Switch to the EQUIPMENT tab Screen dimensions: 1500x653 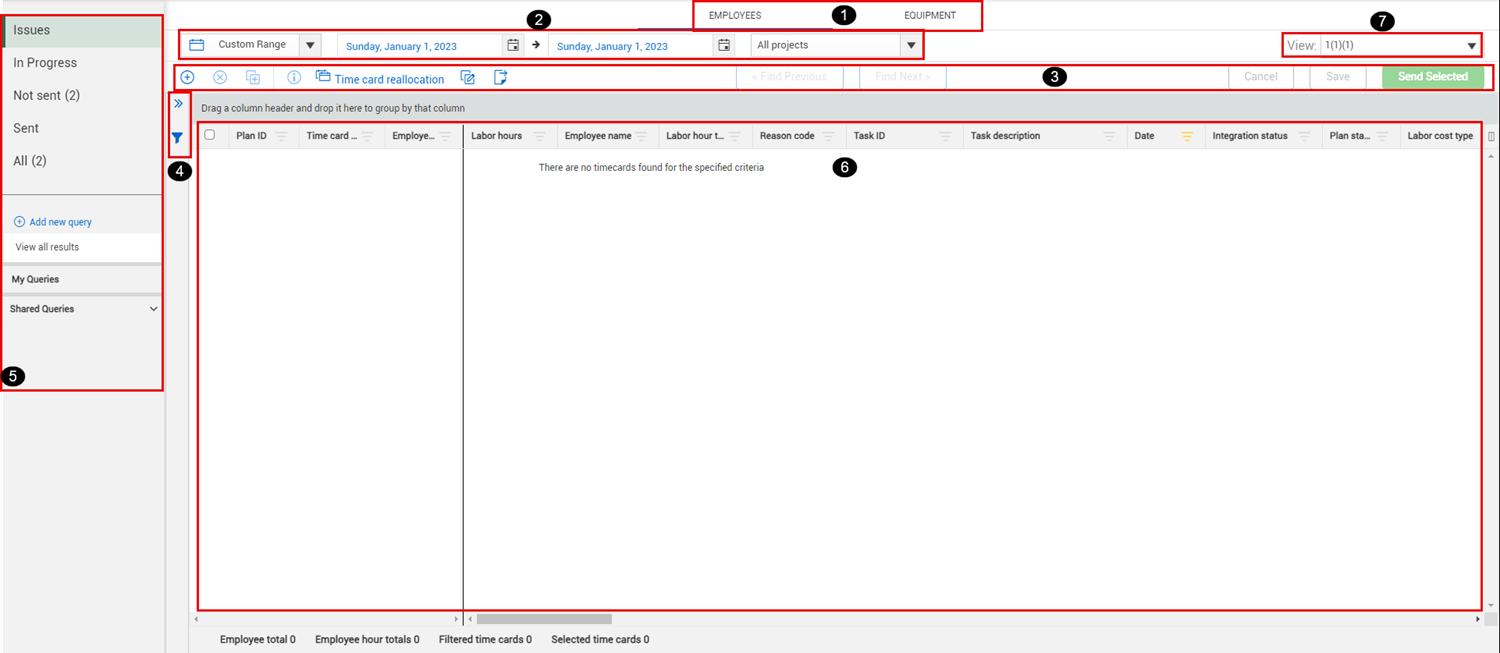[x=930, y=15]
